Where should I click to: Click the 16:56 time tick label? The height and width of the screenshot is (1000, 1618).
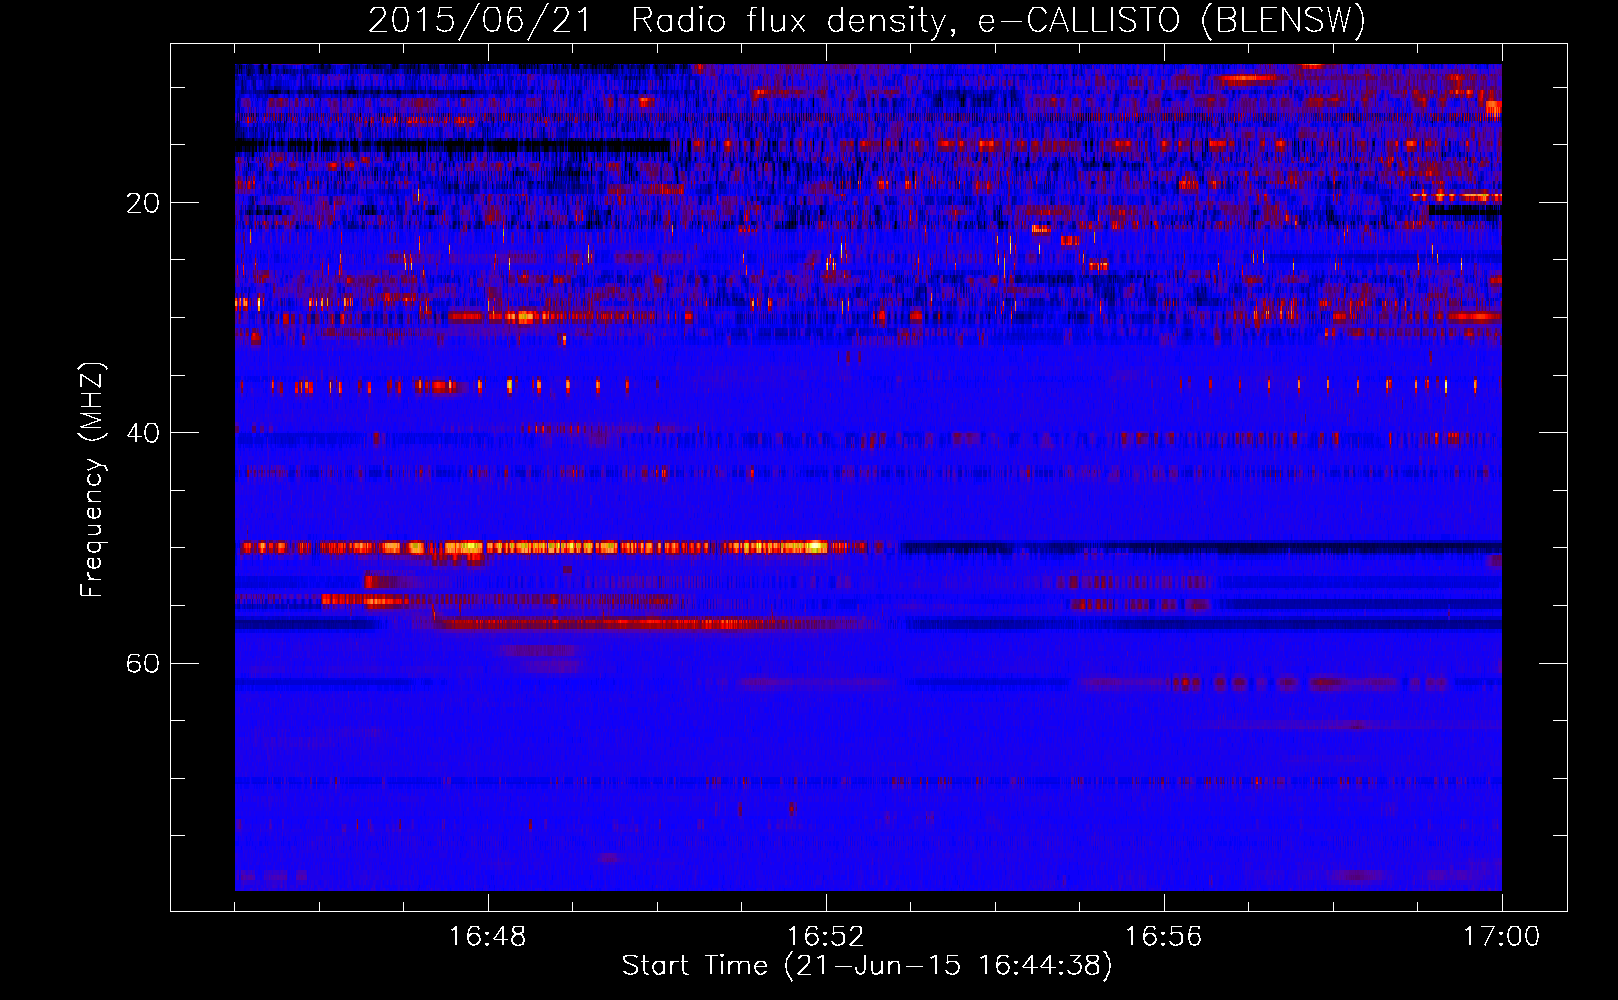click(x=1163, y=937)
